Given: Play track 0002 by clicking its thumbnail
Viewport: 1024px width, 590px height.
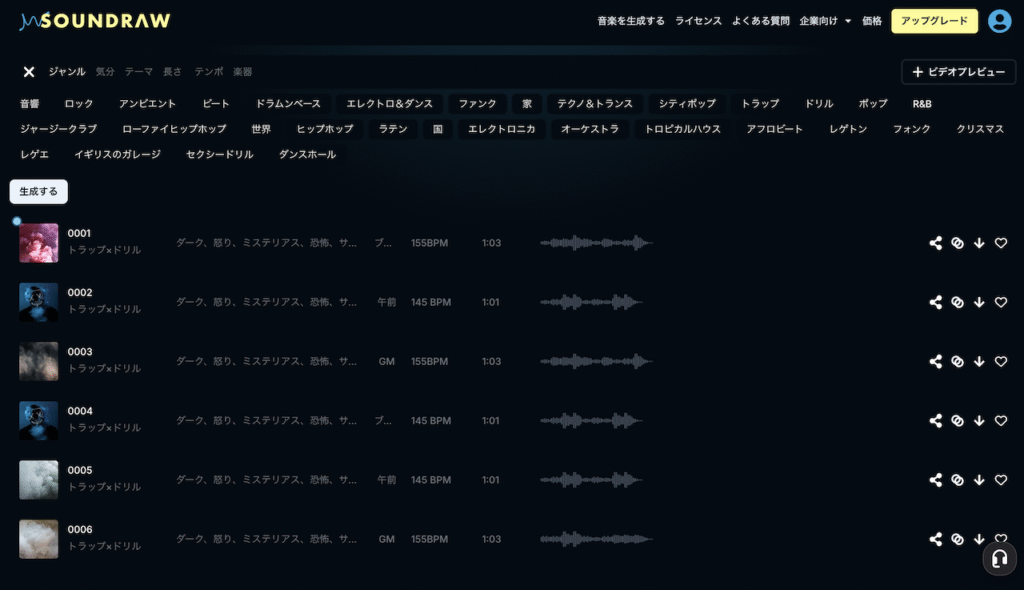Looking at the screenshot, I should [39, 302].
